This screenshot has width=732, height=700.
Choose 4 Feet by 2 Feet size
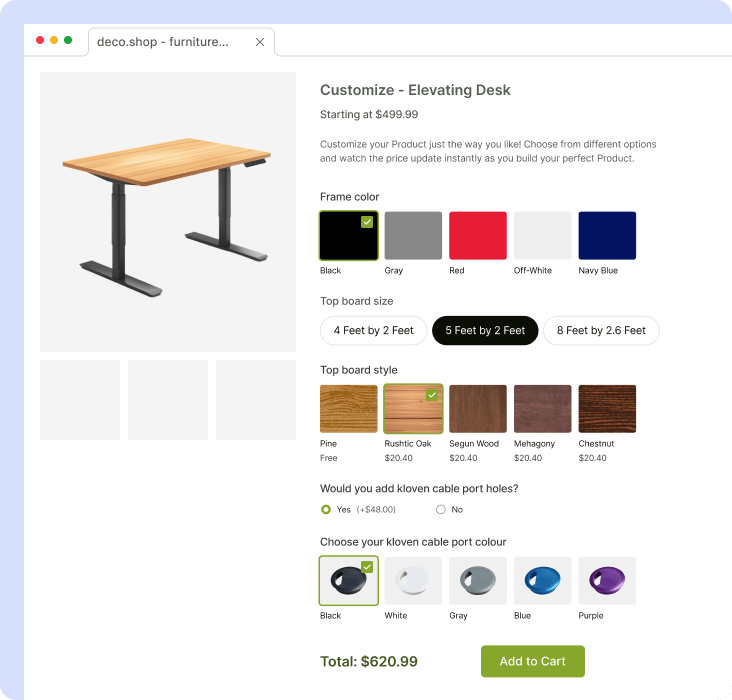coord(373,331)
